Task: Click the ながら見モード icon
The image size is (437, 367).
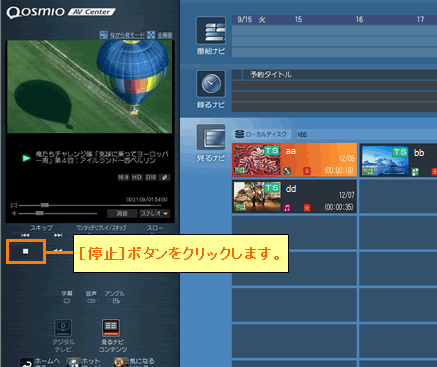Action: tap(104, 35)
